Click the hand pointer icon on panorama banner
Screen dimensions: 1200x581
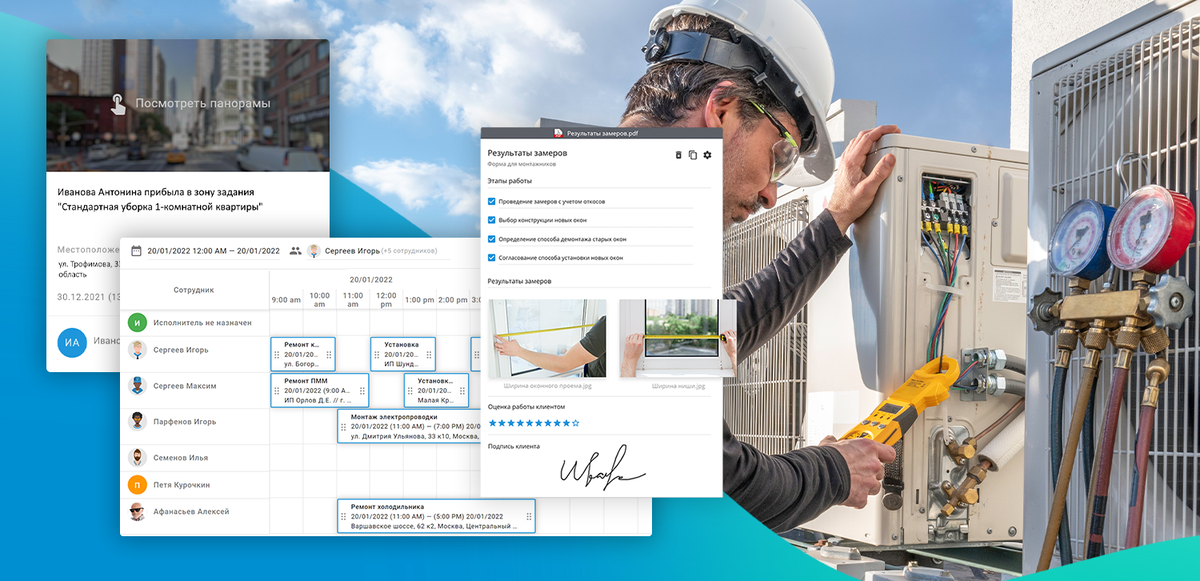pos(118,104)
